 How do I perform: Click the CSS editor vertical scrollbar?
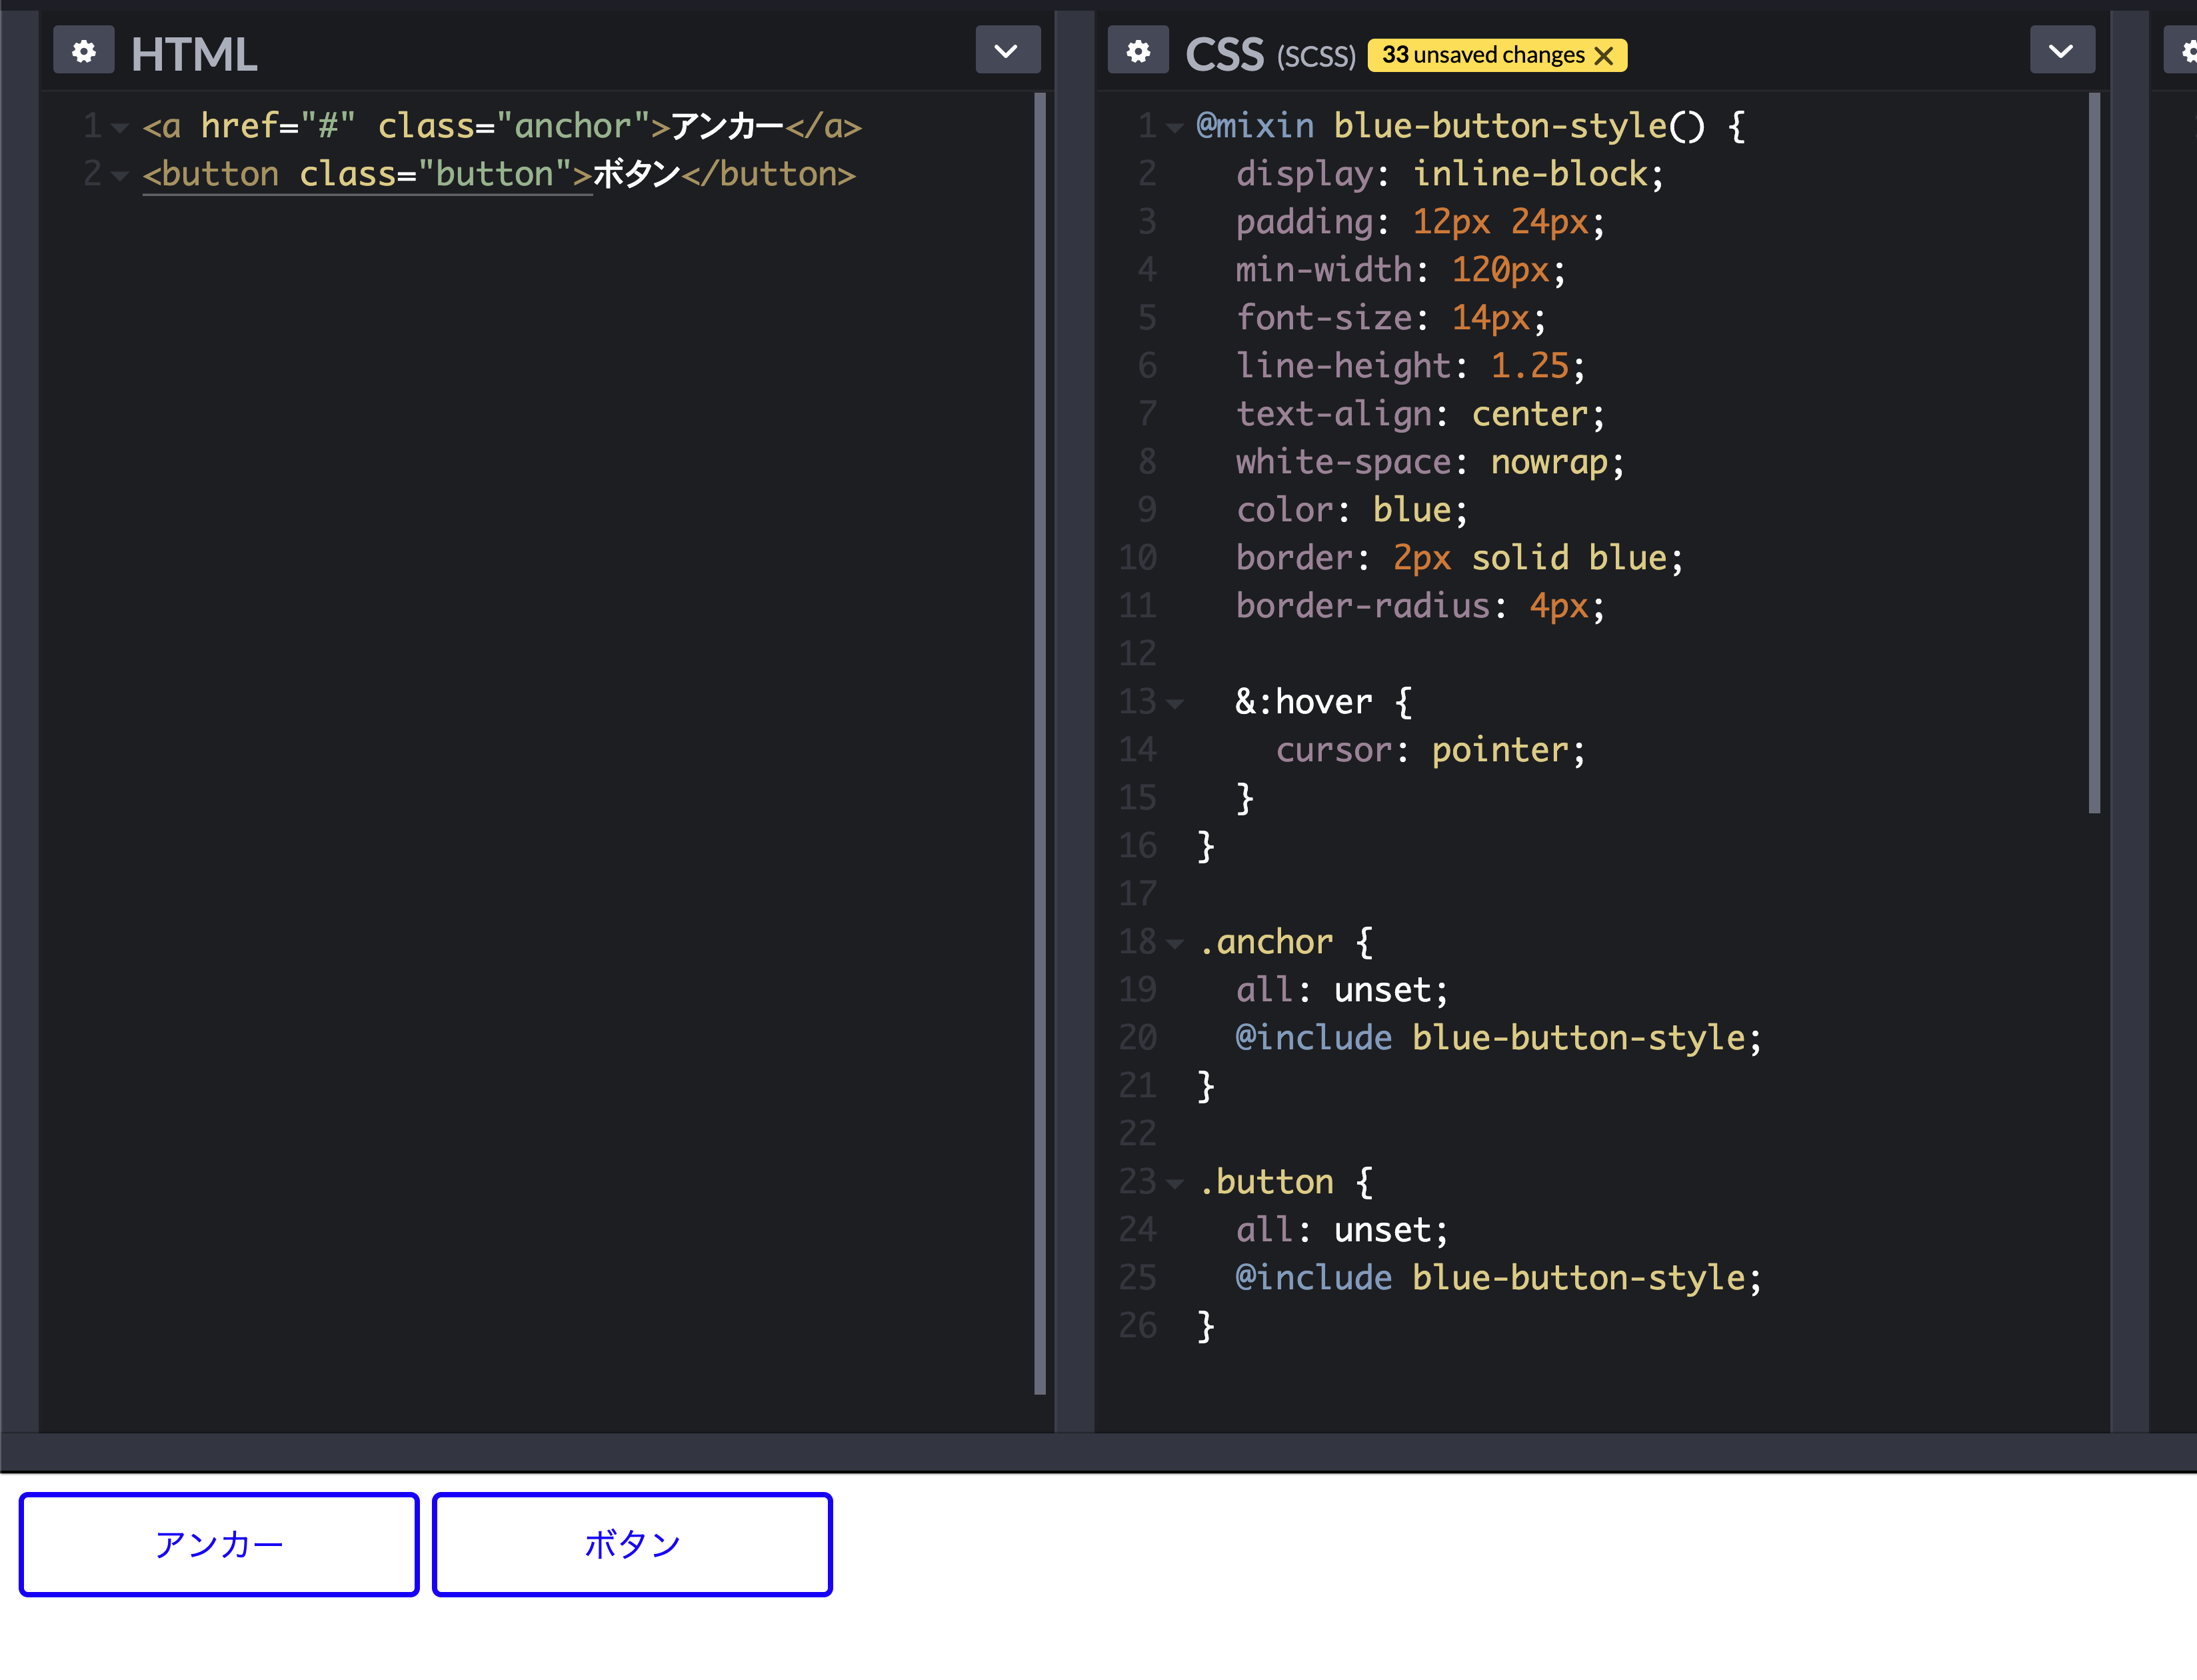[2094, 450]
